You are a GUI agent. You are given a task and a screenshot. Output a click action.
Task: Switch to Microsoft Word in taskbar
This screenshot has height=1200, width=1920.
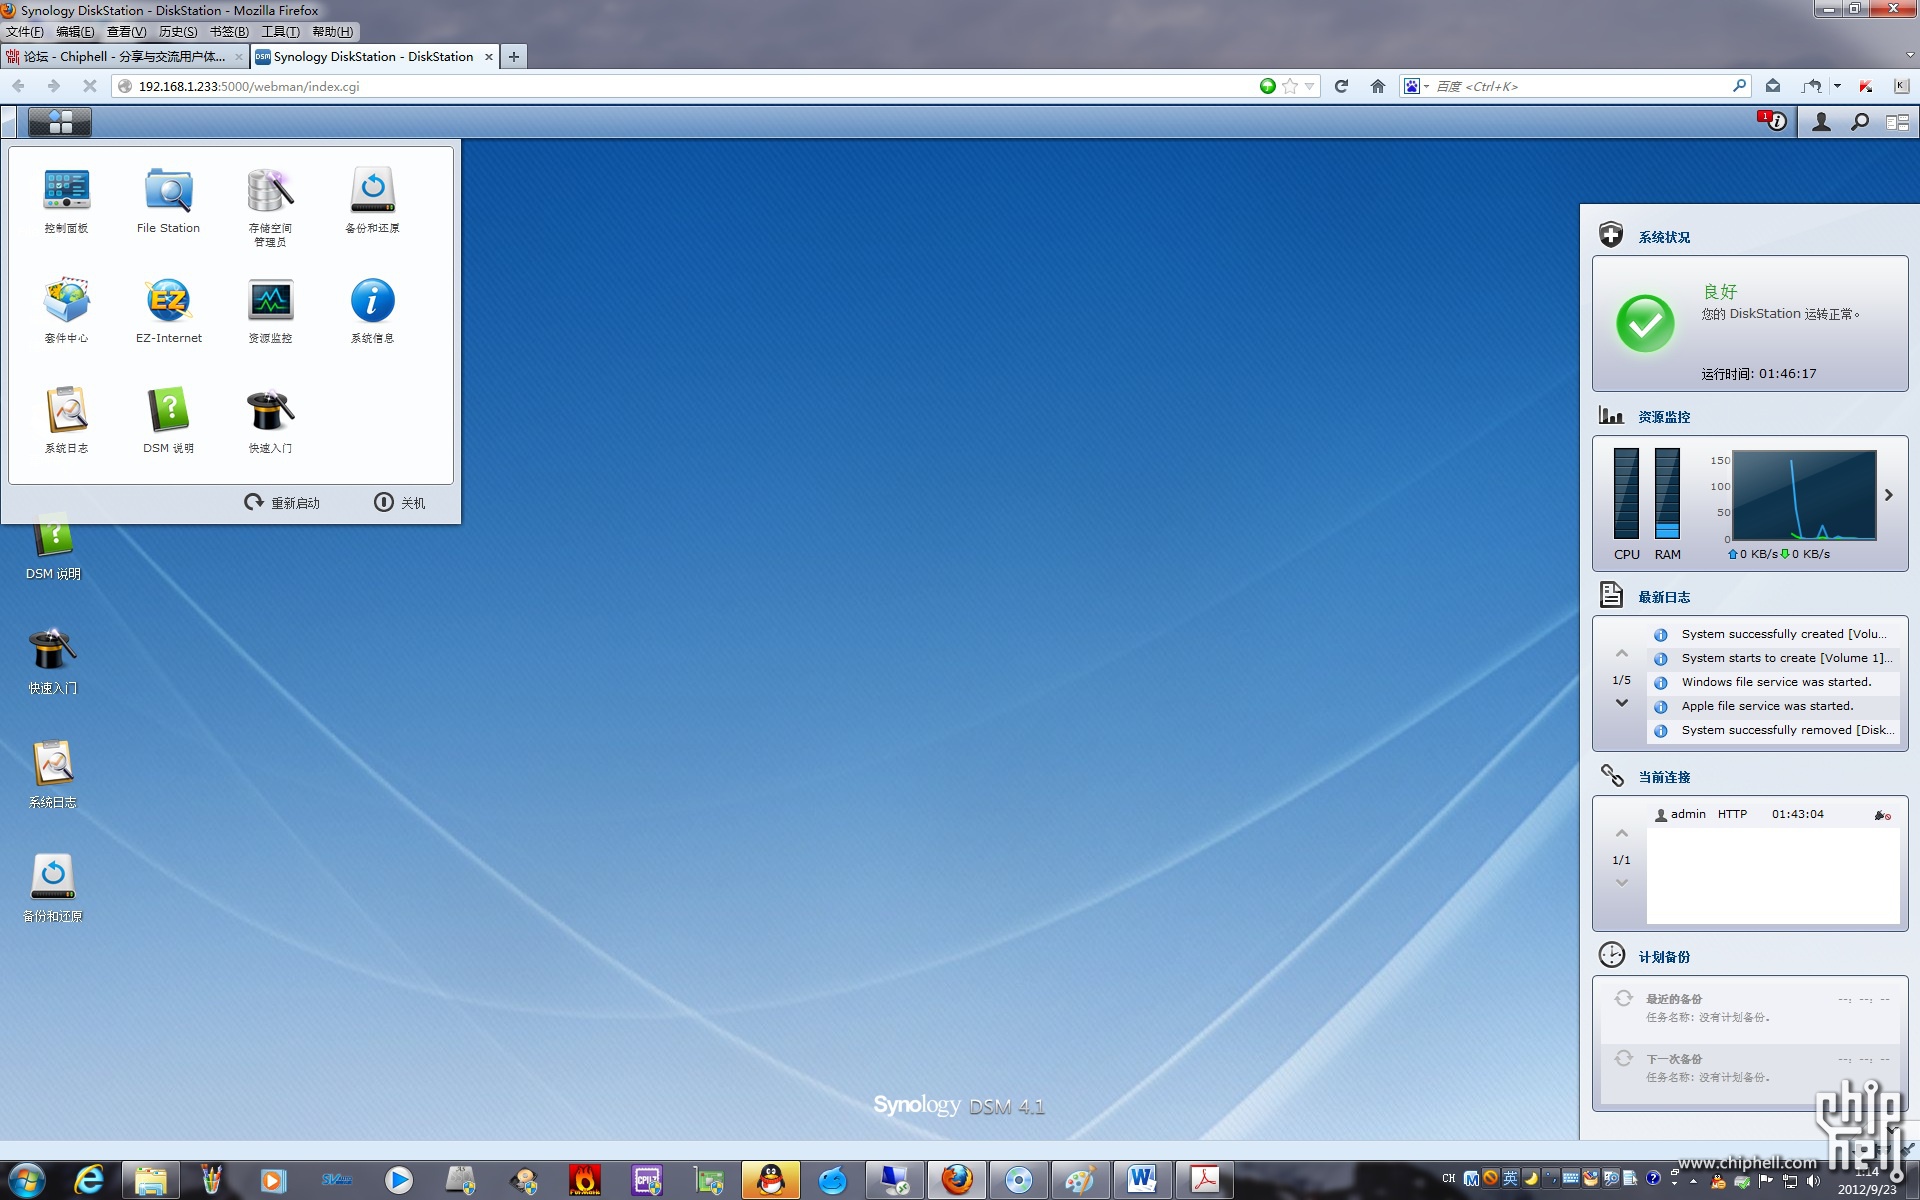coord(1142,1180)
